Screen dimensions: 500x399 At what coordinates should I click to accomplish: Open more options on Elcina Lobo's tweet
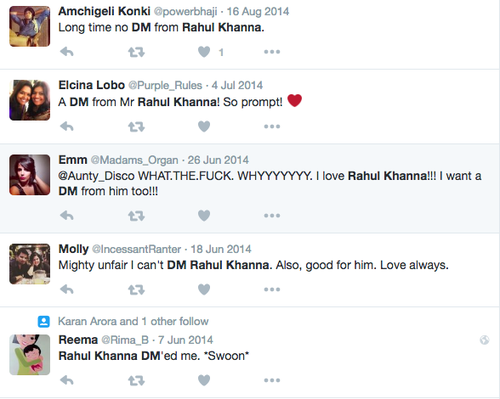pyautogui.click(x=272, y=126)
